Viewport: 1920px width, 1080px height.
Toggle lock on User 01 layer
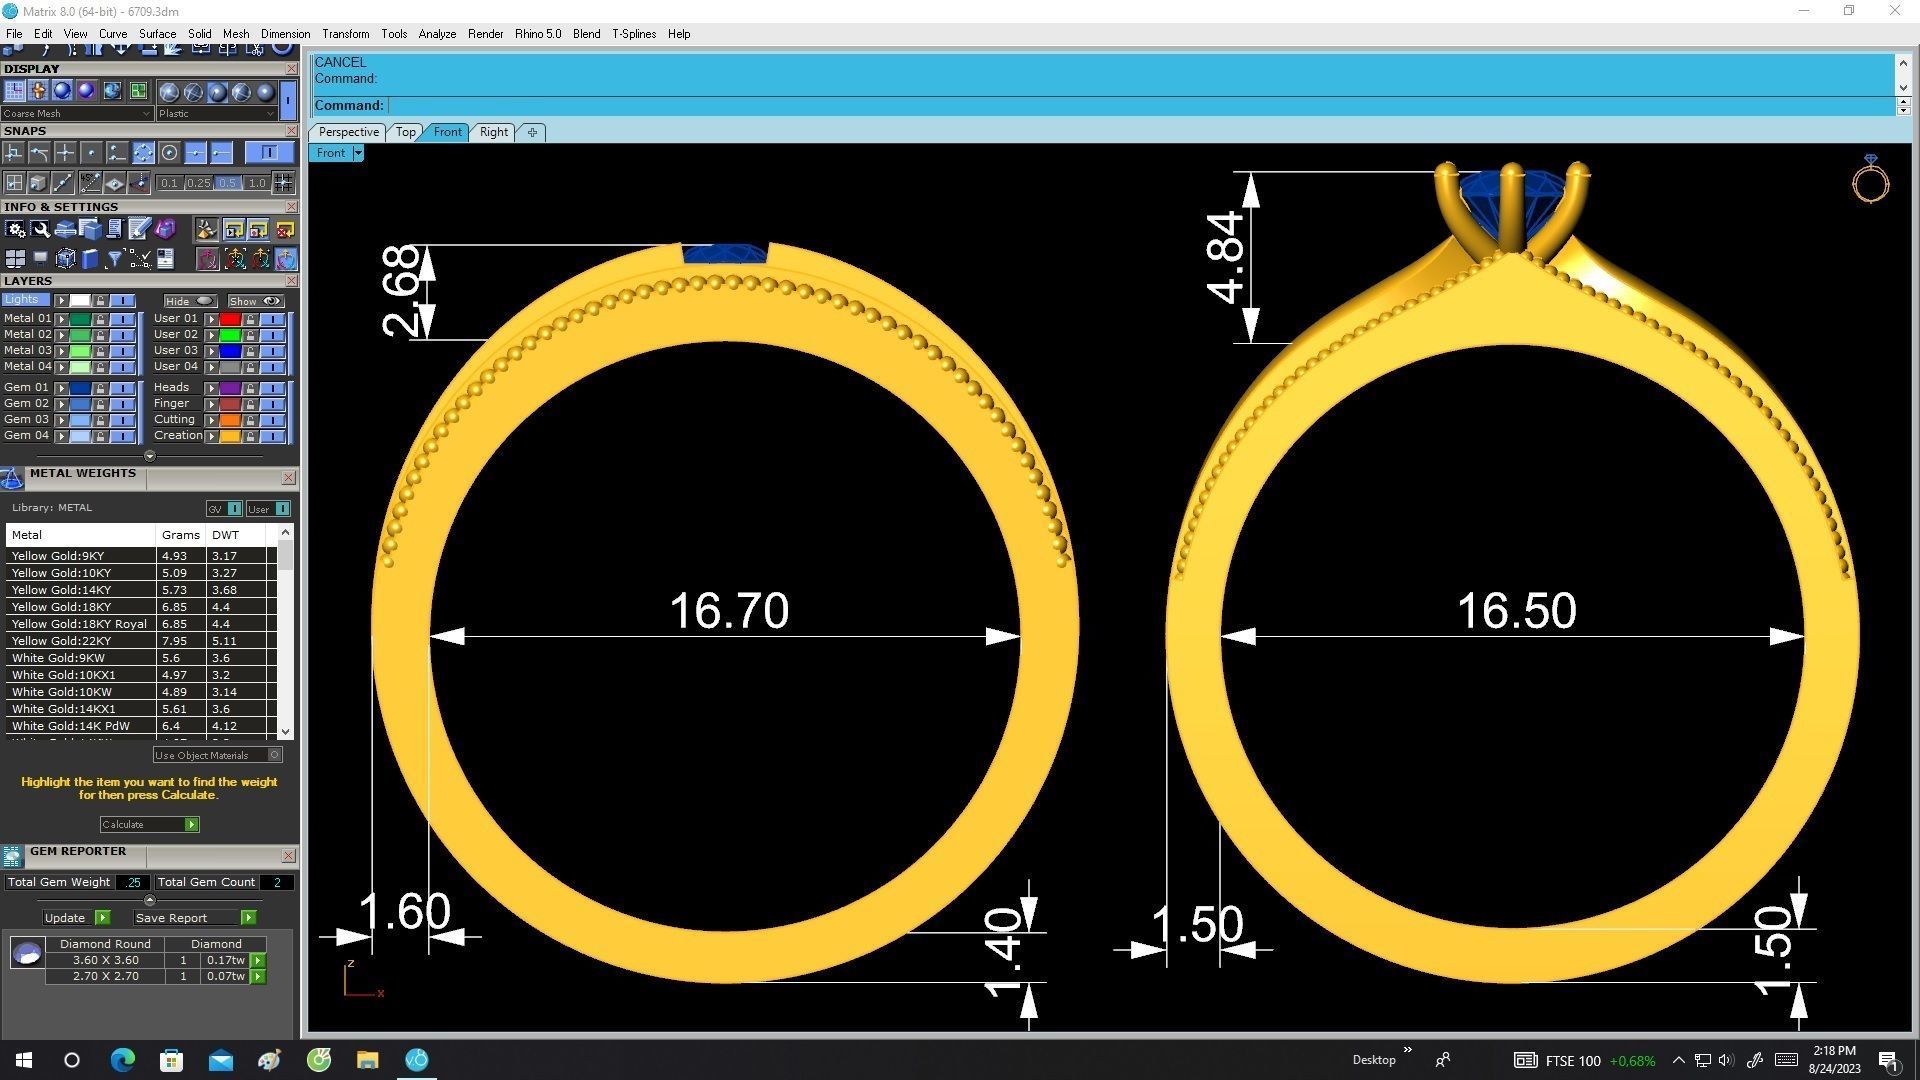[x=250, y=319]
